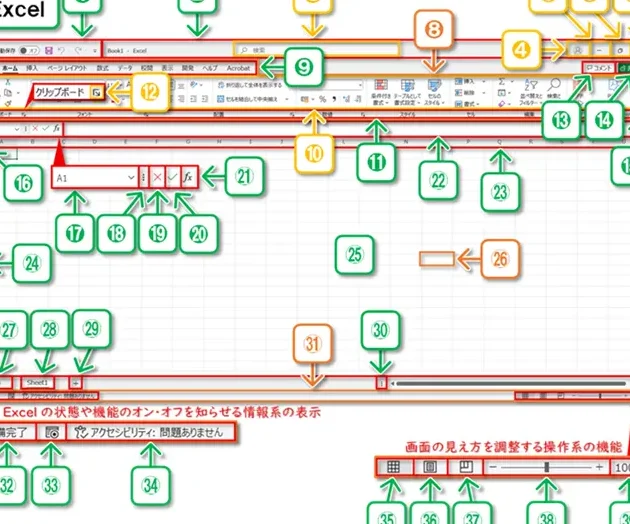Switch to Page Break Preview icon in callout

(x=465, y=467)
